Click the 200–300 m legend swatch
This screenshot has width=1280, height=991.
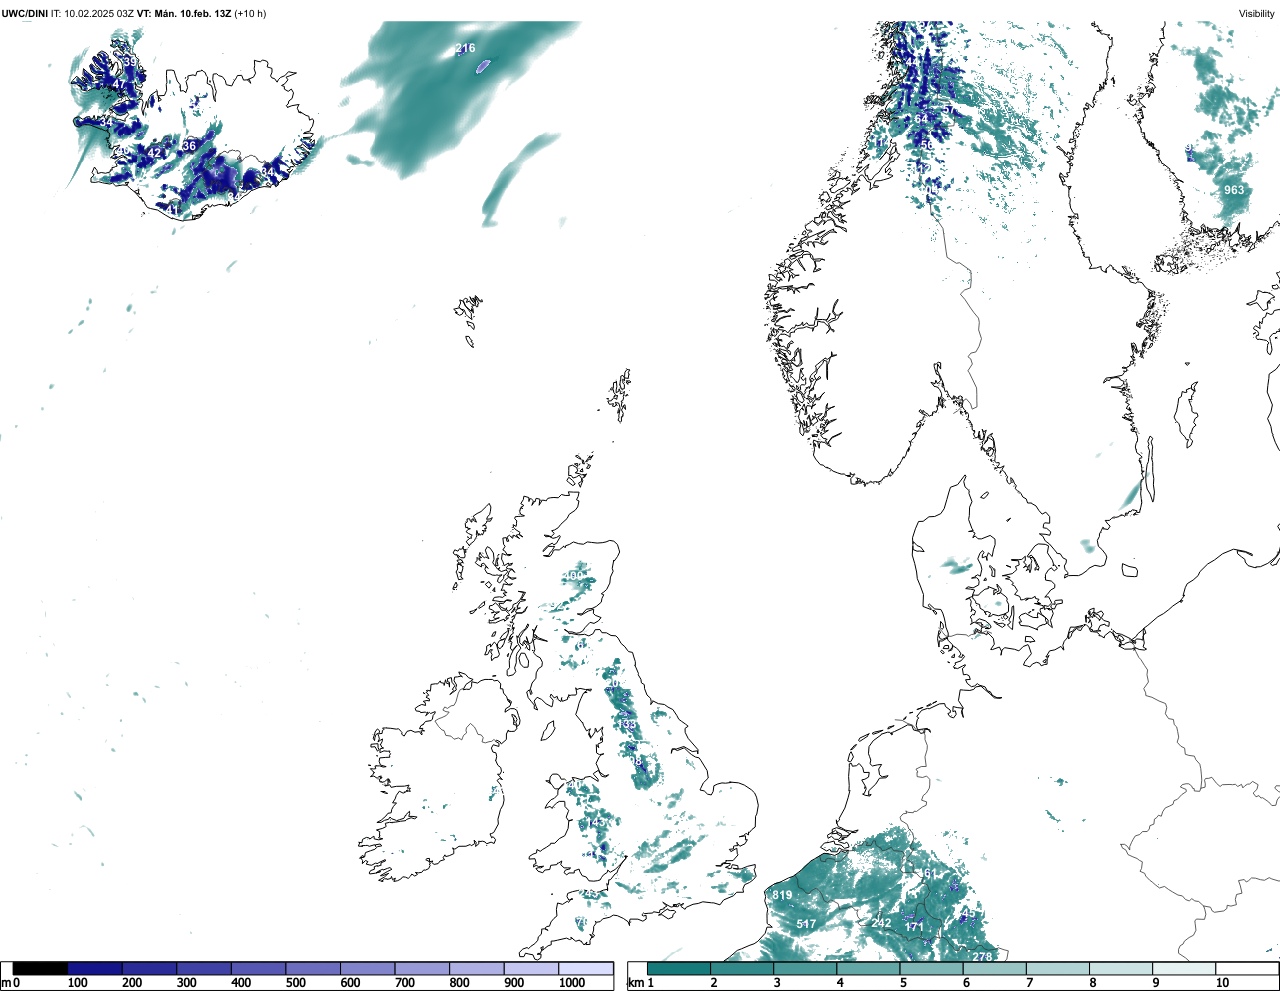[x=149, y=968]
